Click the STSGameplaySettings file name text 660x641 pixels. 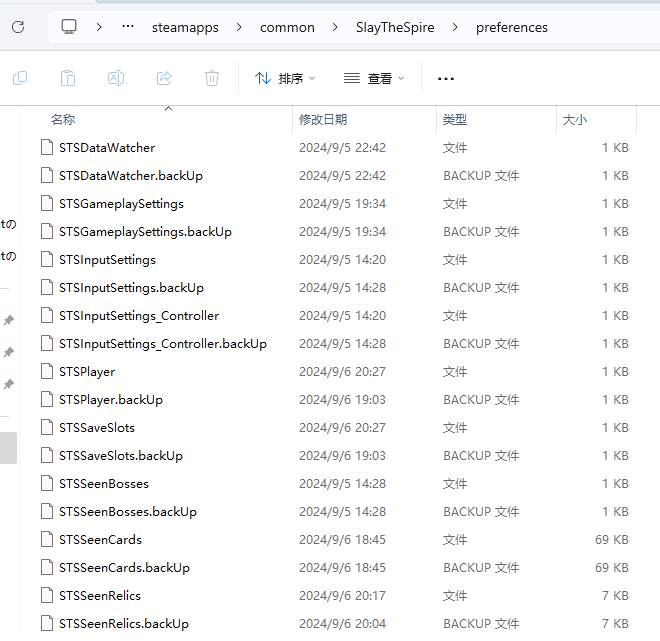(121, 204)
